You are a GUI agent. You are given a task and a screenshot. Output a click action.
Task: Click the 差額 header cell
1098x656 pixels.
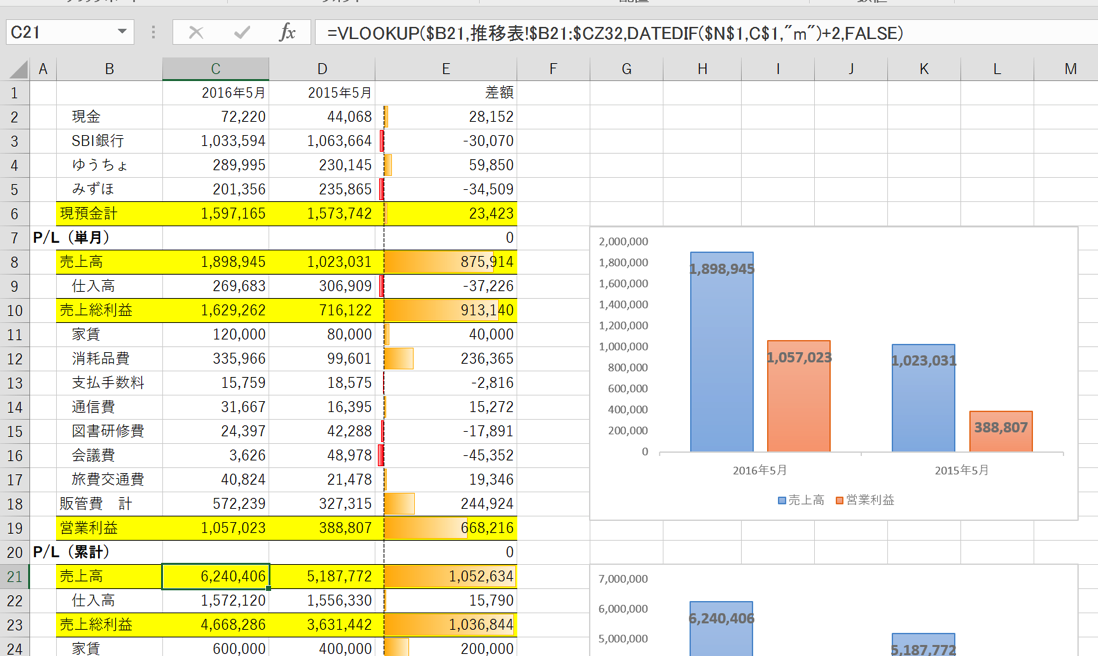pyautogui.click(x=446, y=92)
